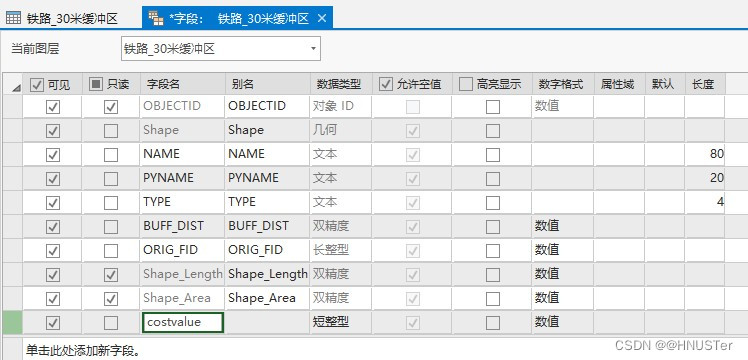Viewport: 748px width, 360px height.
Task: Click the ORIG_FID alias cell
Action: (267, 250)
